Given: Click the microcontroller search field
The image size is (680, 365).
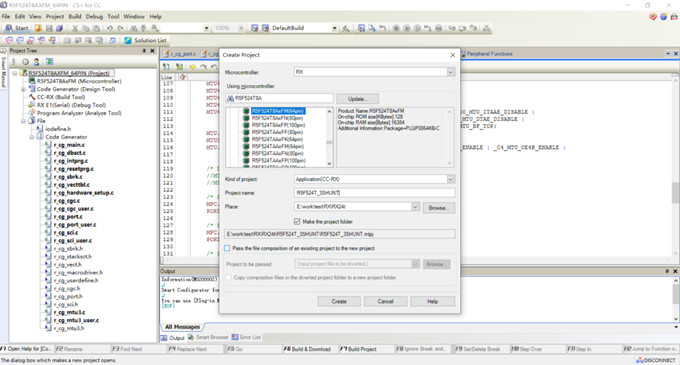Looking at the screenshot, I should tap(280, 98).
